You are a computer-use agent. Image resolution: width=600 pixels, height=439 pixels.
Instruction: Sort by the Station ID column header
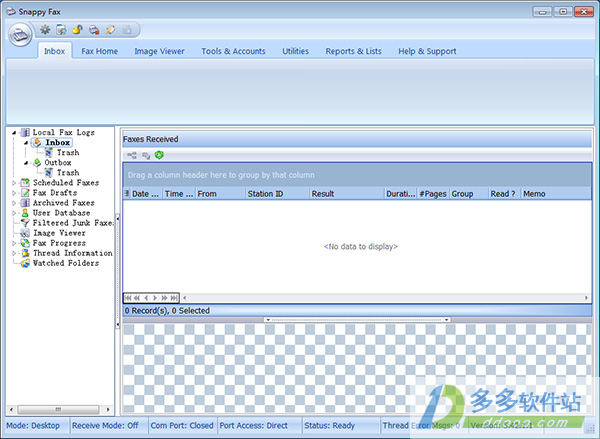[x=277, y=194]
